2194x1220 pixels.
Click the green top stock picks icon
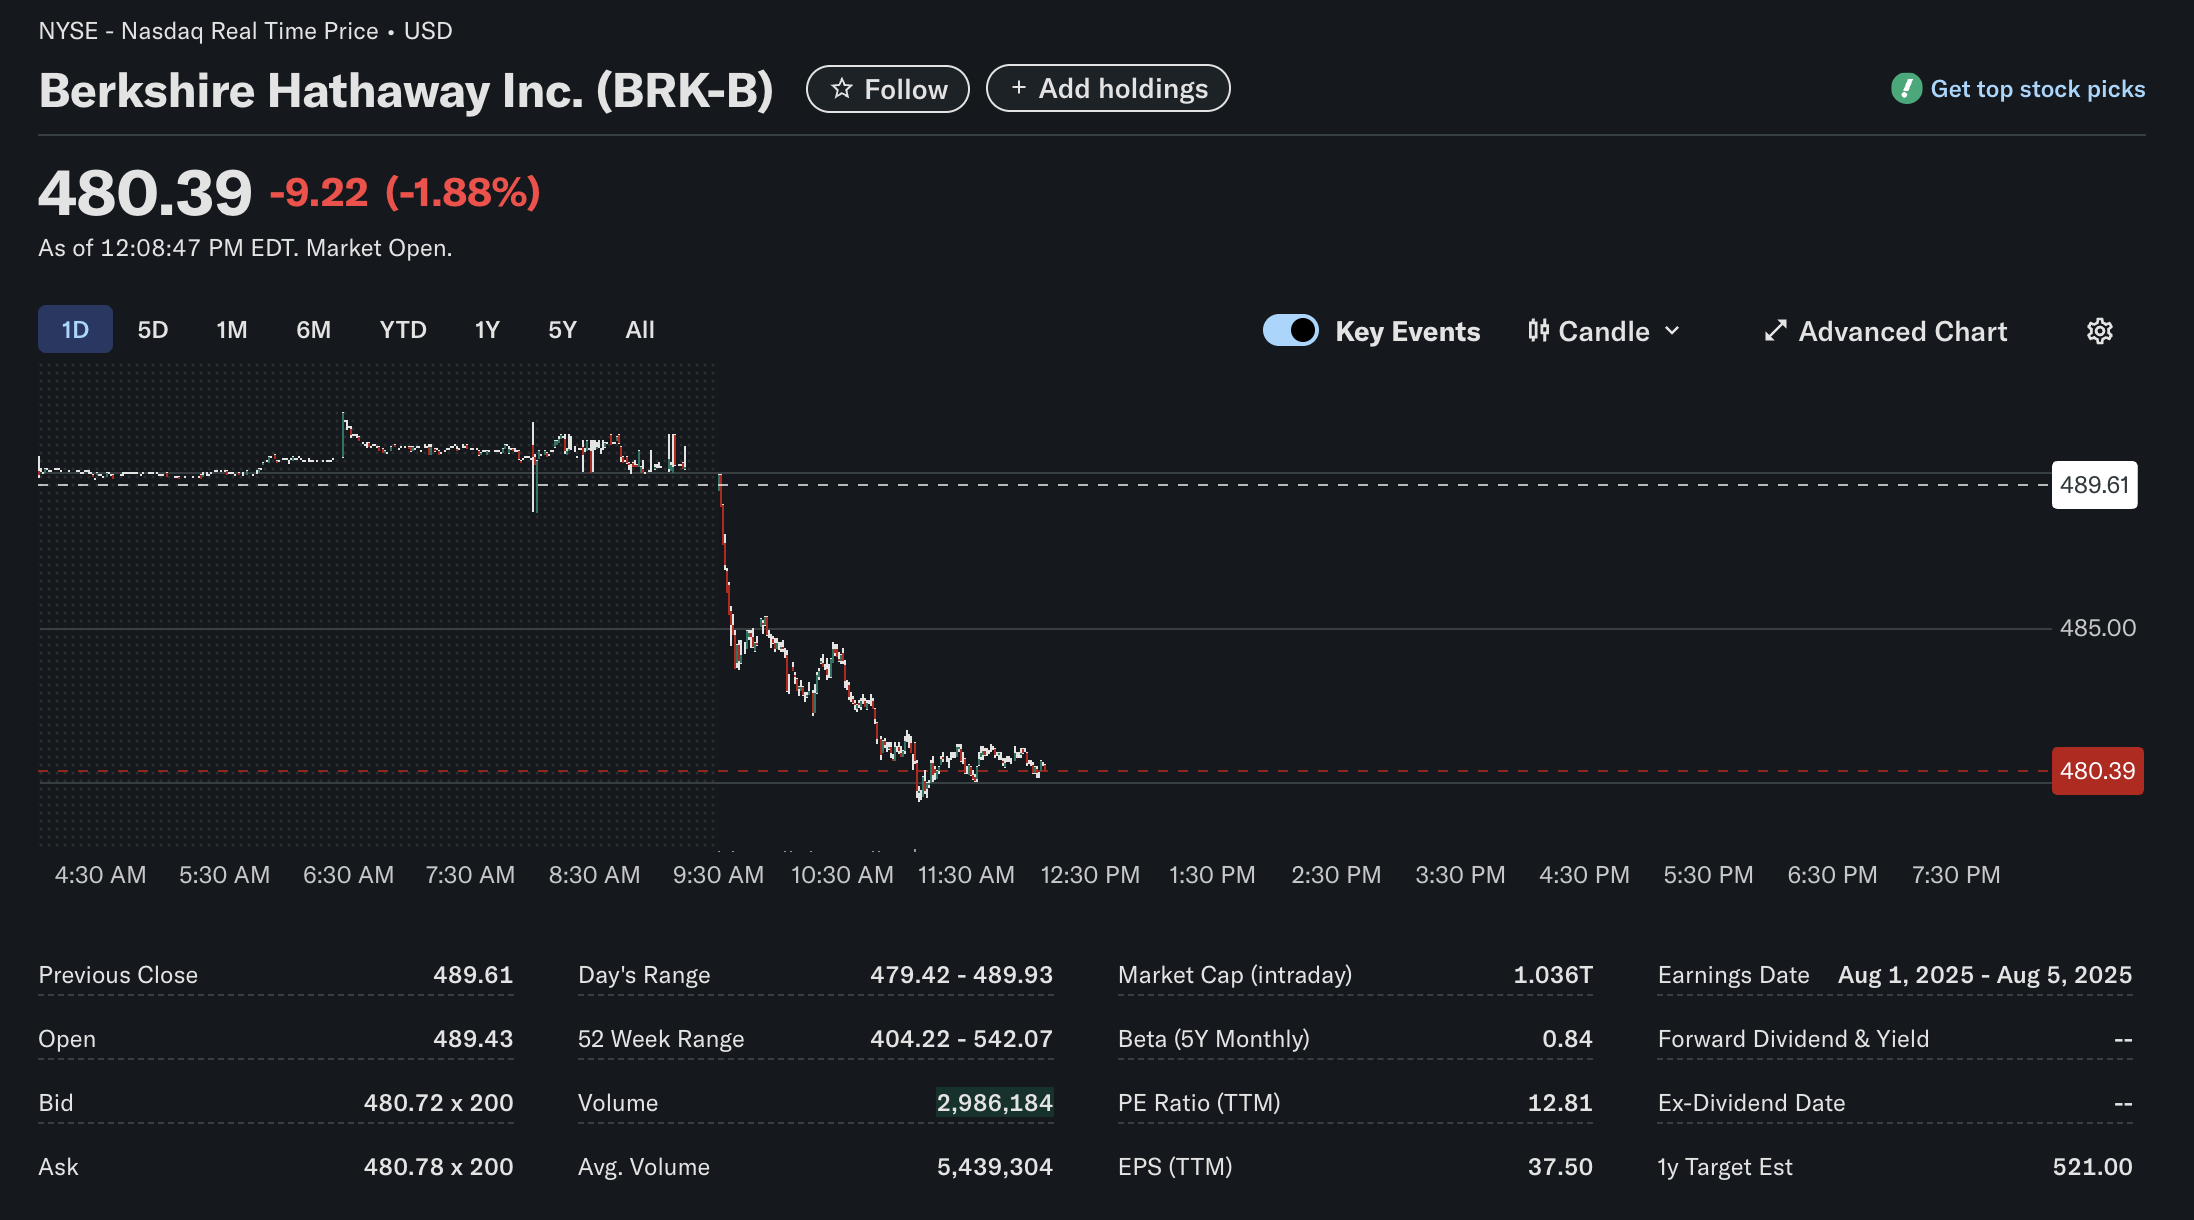point(1906,89)
